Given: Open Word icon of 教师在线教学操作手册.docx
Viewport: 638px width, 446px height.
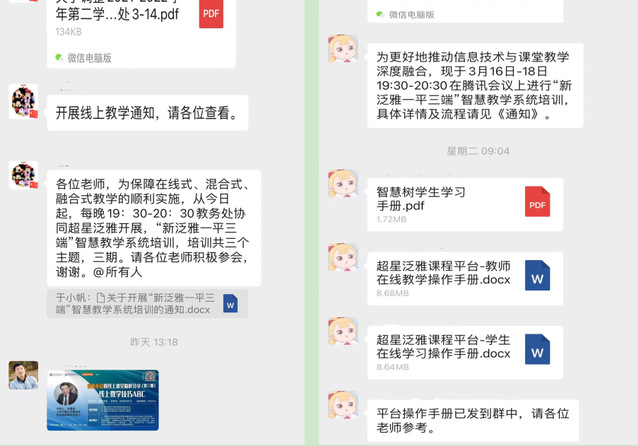Looking at the screenshot, I should click(537, 275).
